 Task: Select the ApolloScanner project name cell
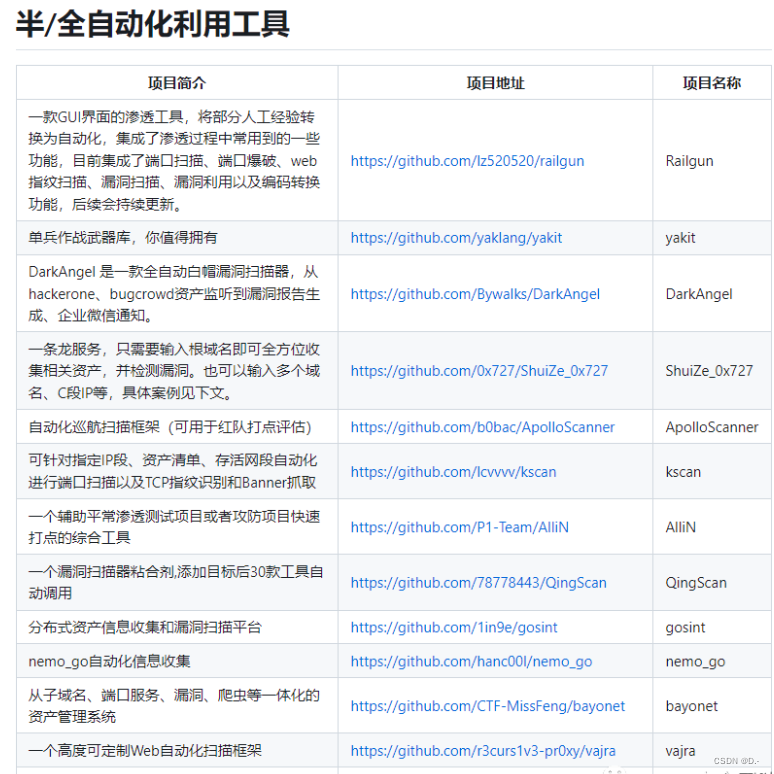(711, 427)
